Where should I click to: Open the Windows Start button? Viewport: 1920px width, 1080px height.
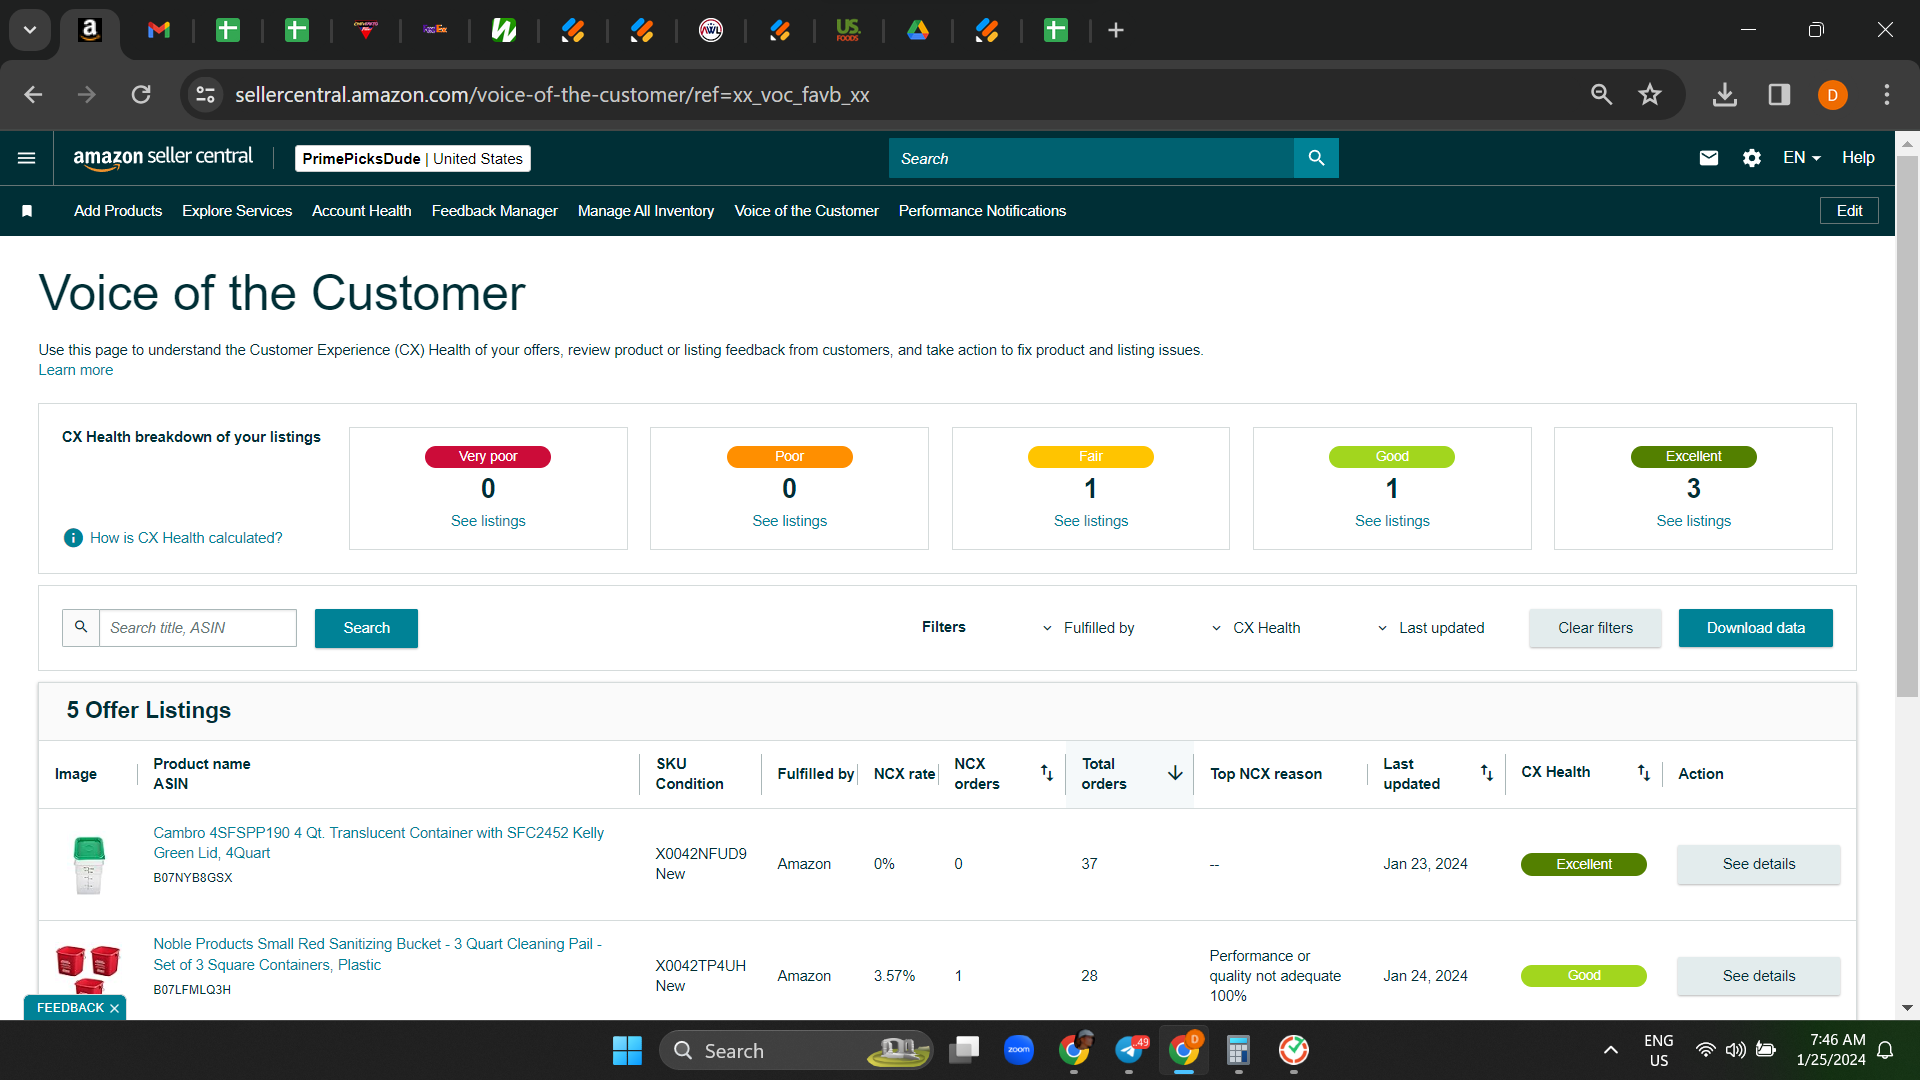627,1050
